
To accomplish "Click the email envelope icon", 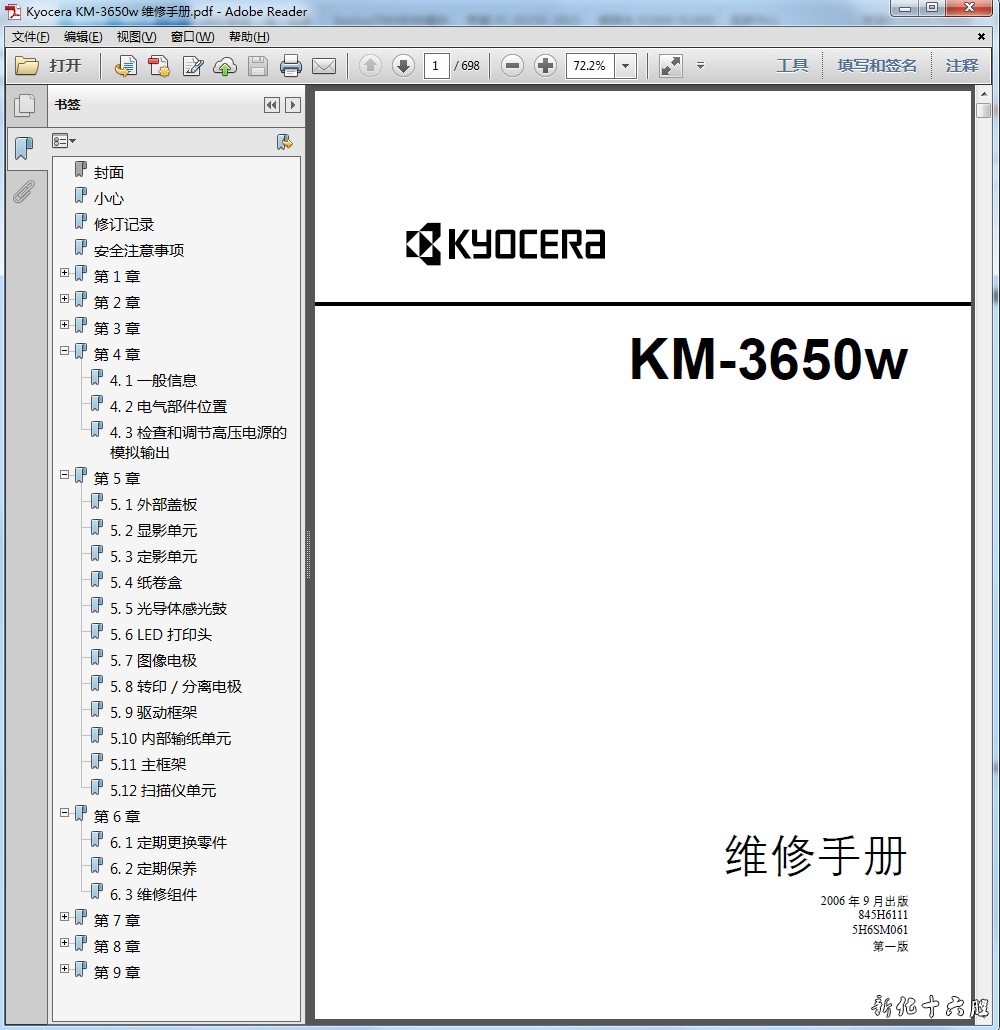I will click(x=324, y=66).
